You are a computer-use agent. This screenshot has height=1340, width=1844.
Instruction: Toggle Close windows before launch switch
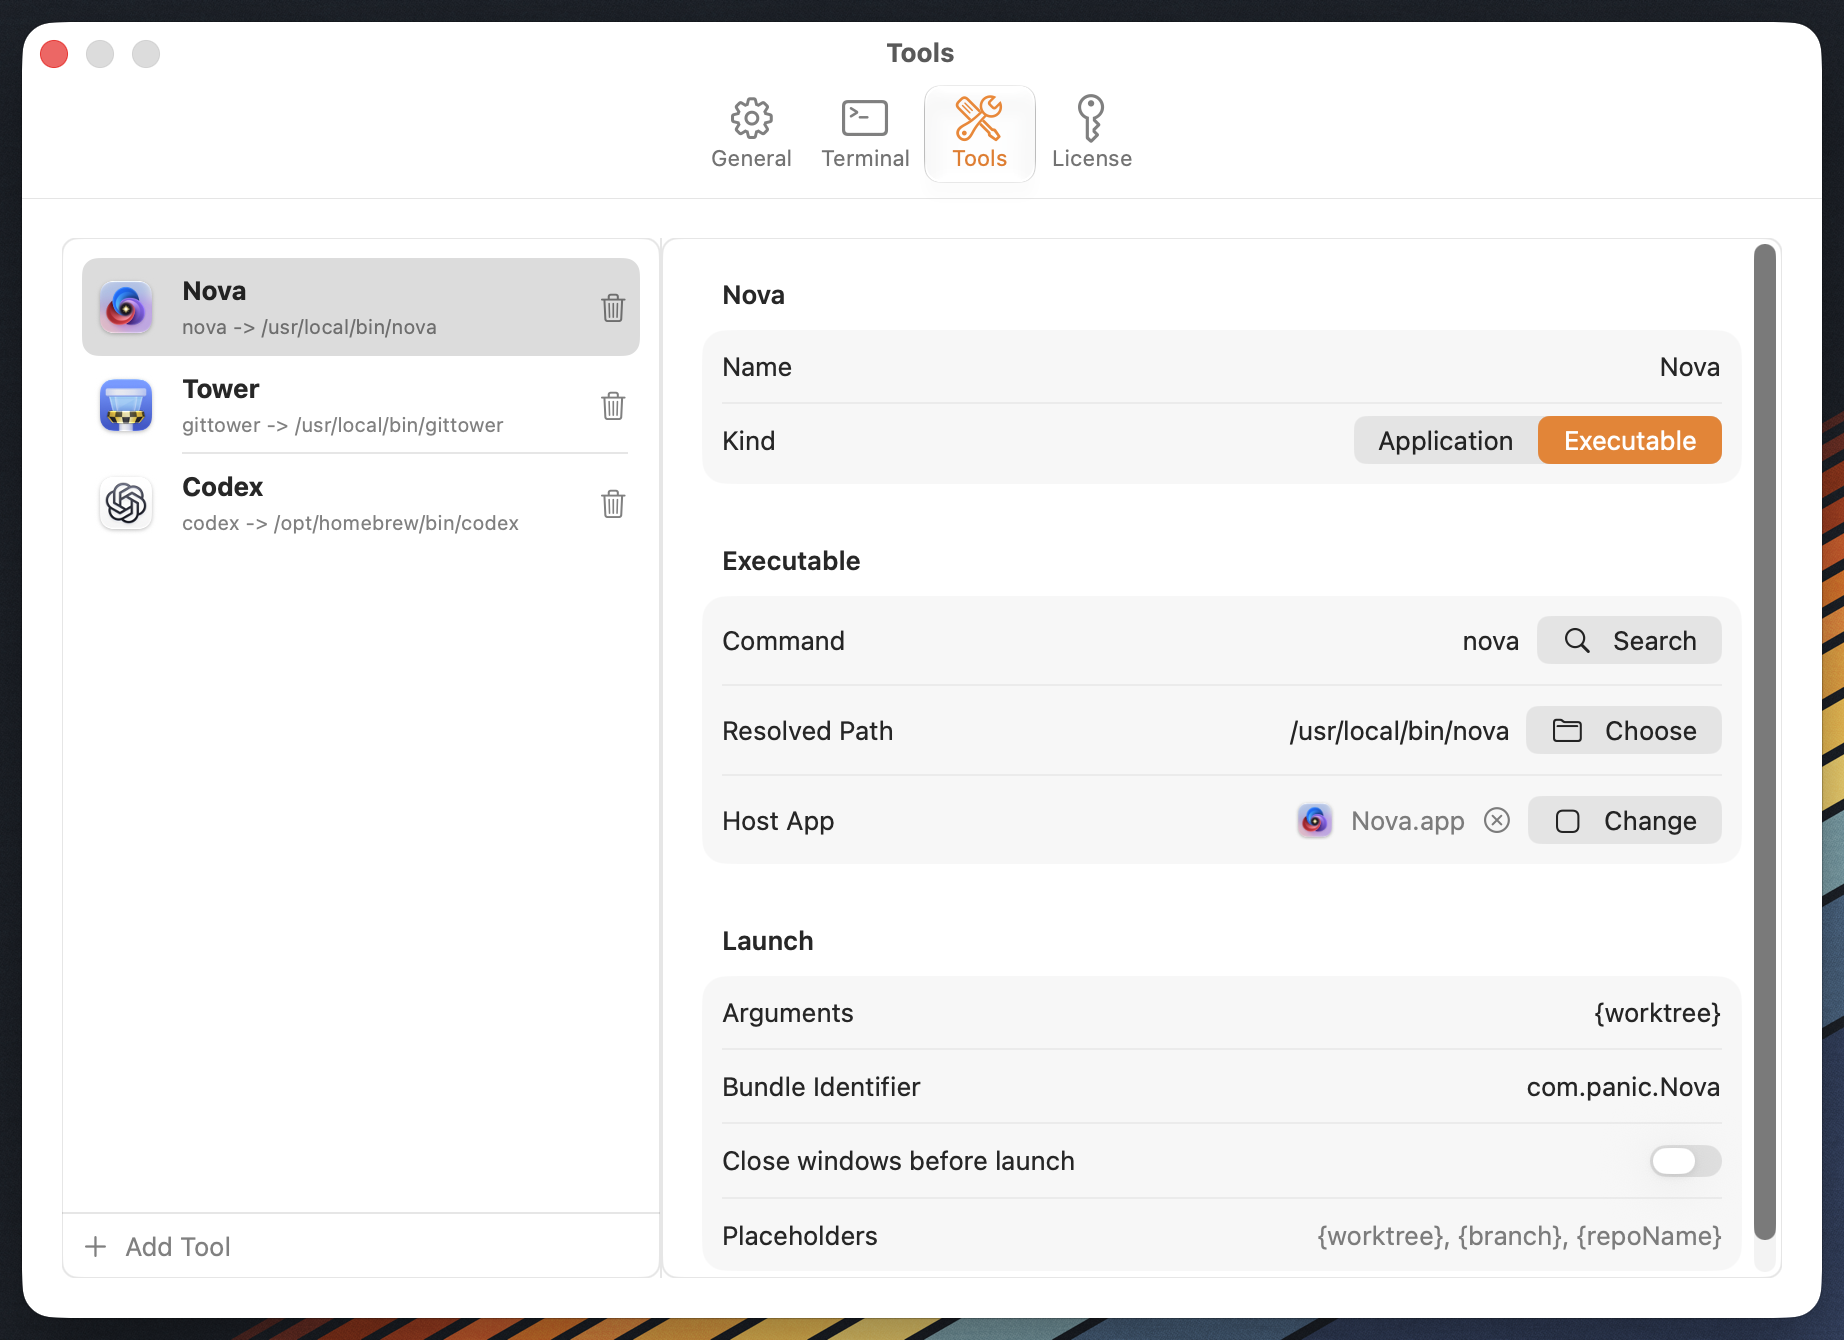coord(1685,1161)
